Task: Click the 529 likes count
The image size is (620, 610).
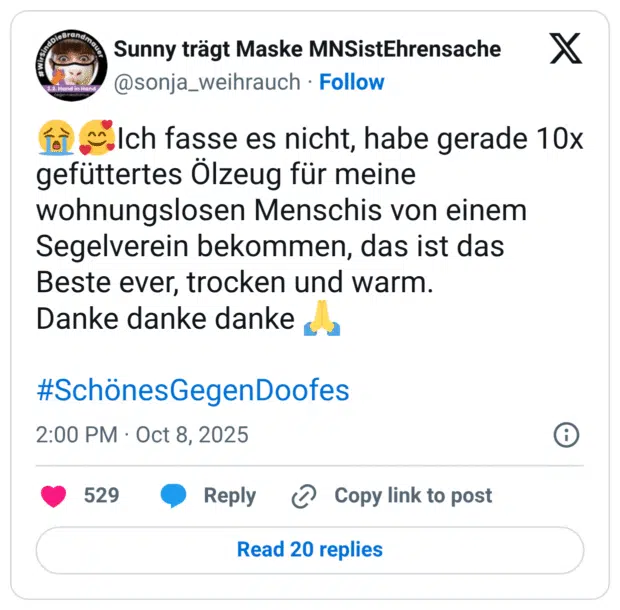Action: pyautogui.click(x=101, y=496)
